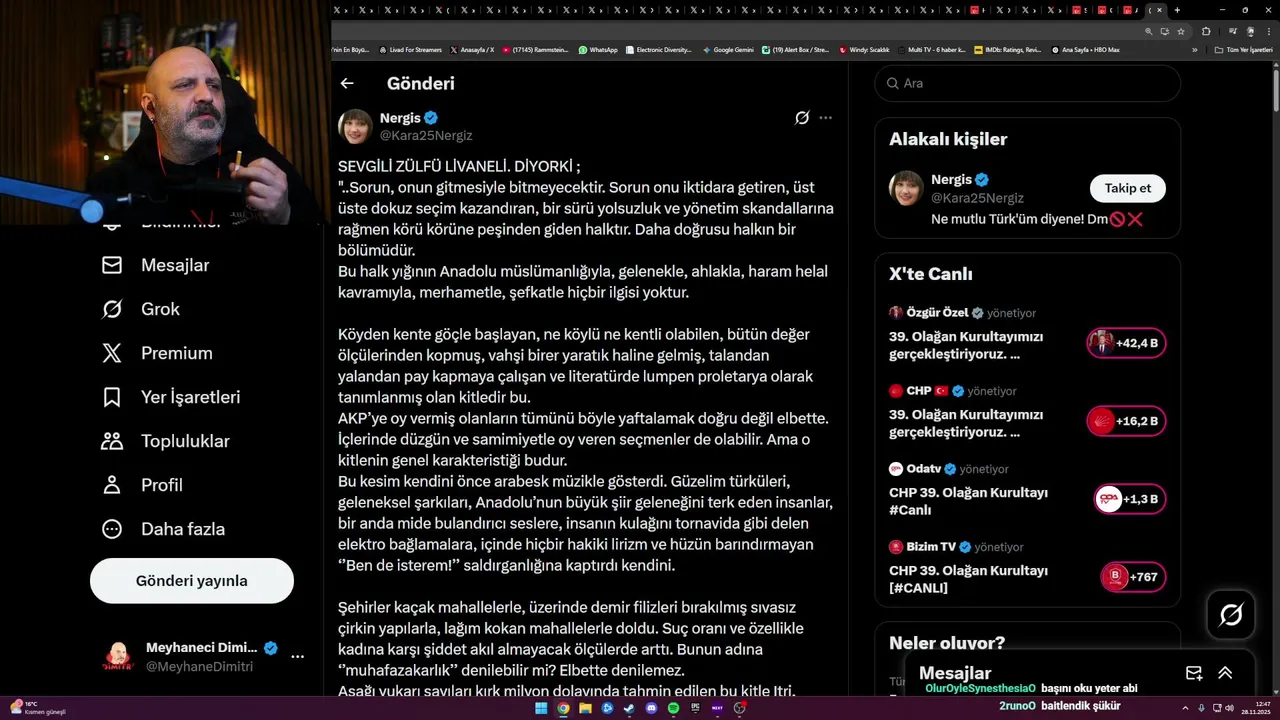Open the taskbar volume control

point(1230,708)
